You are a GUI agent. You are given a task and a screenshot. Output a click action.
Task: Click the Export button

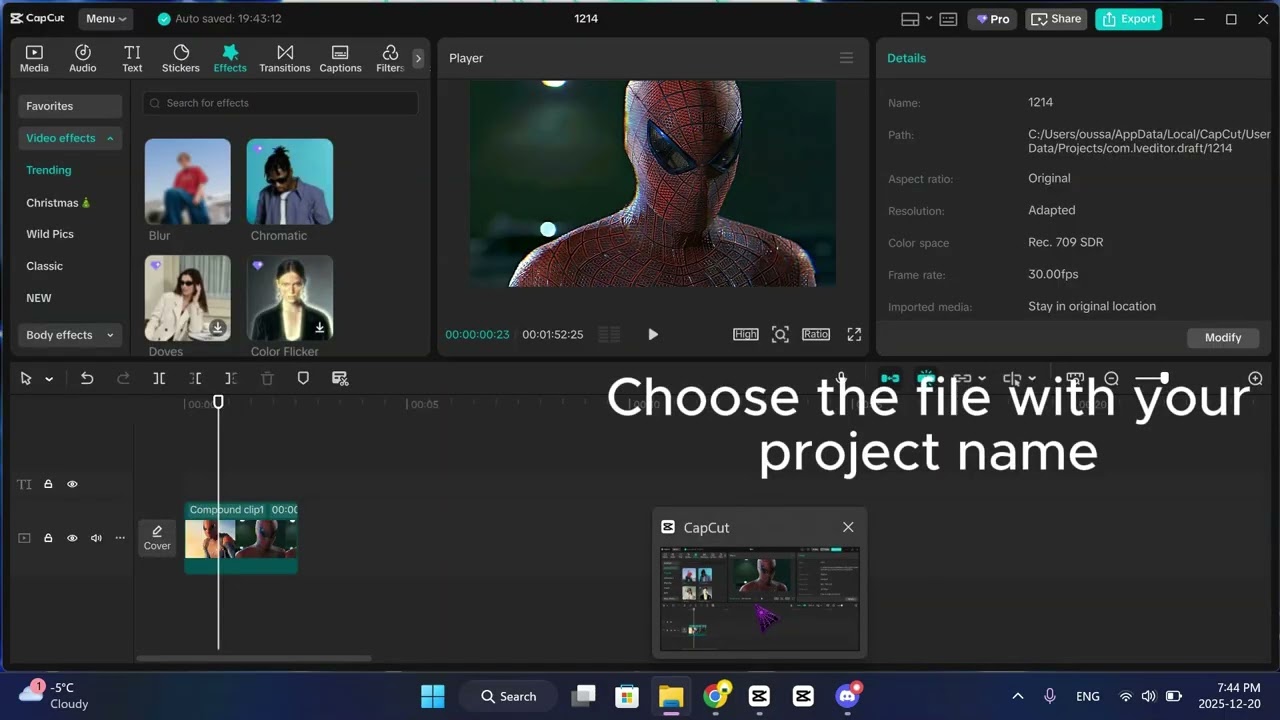click(x=1129, y=19)
